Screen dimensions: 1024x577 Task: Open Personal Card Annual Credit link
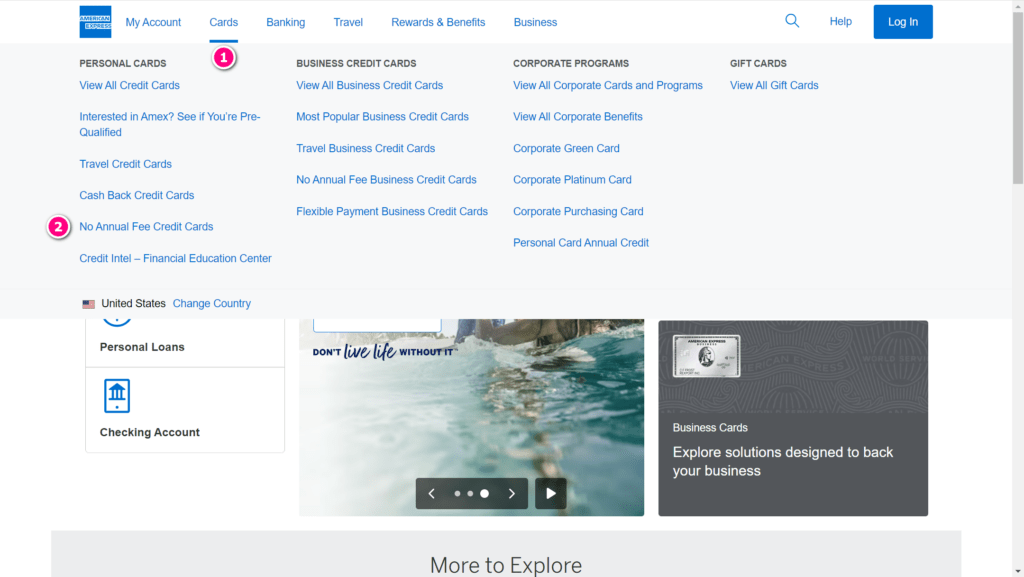(x=581, y=243)
